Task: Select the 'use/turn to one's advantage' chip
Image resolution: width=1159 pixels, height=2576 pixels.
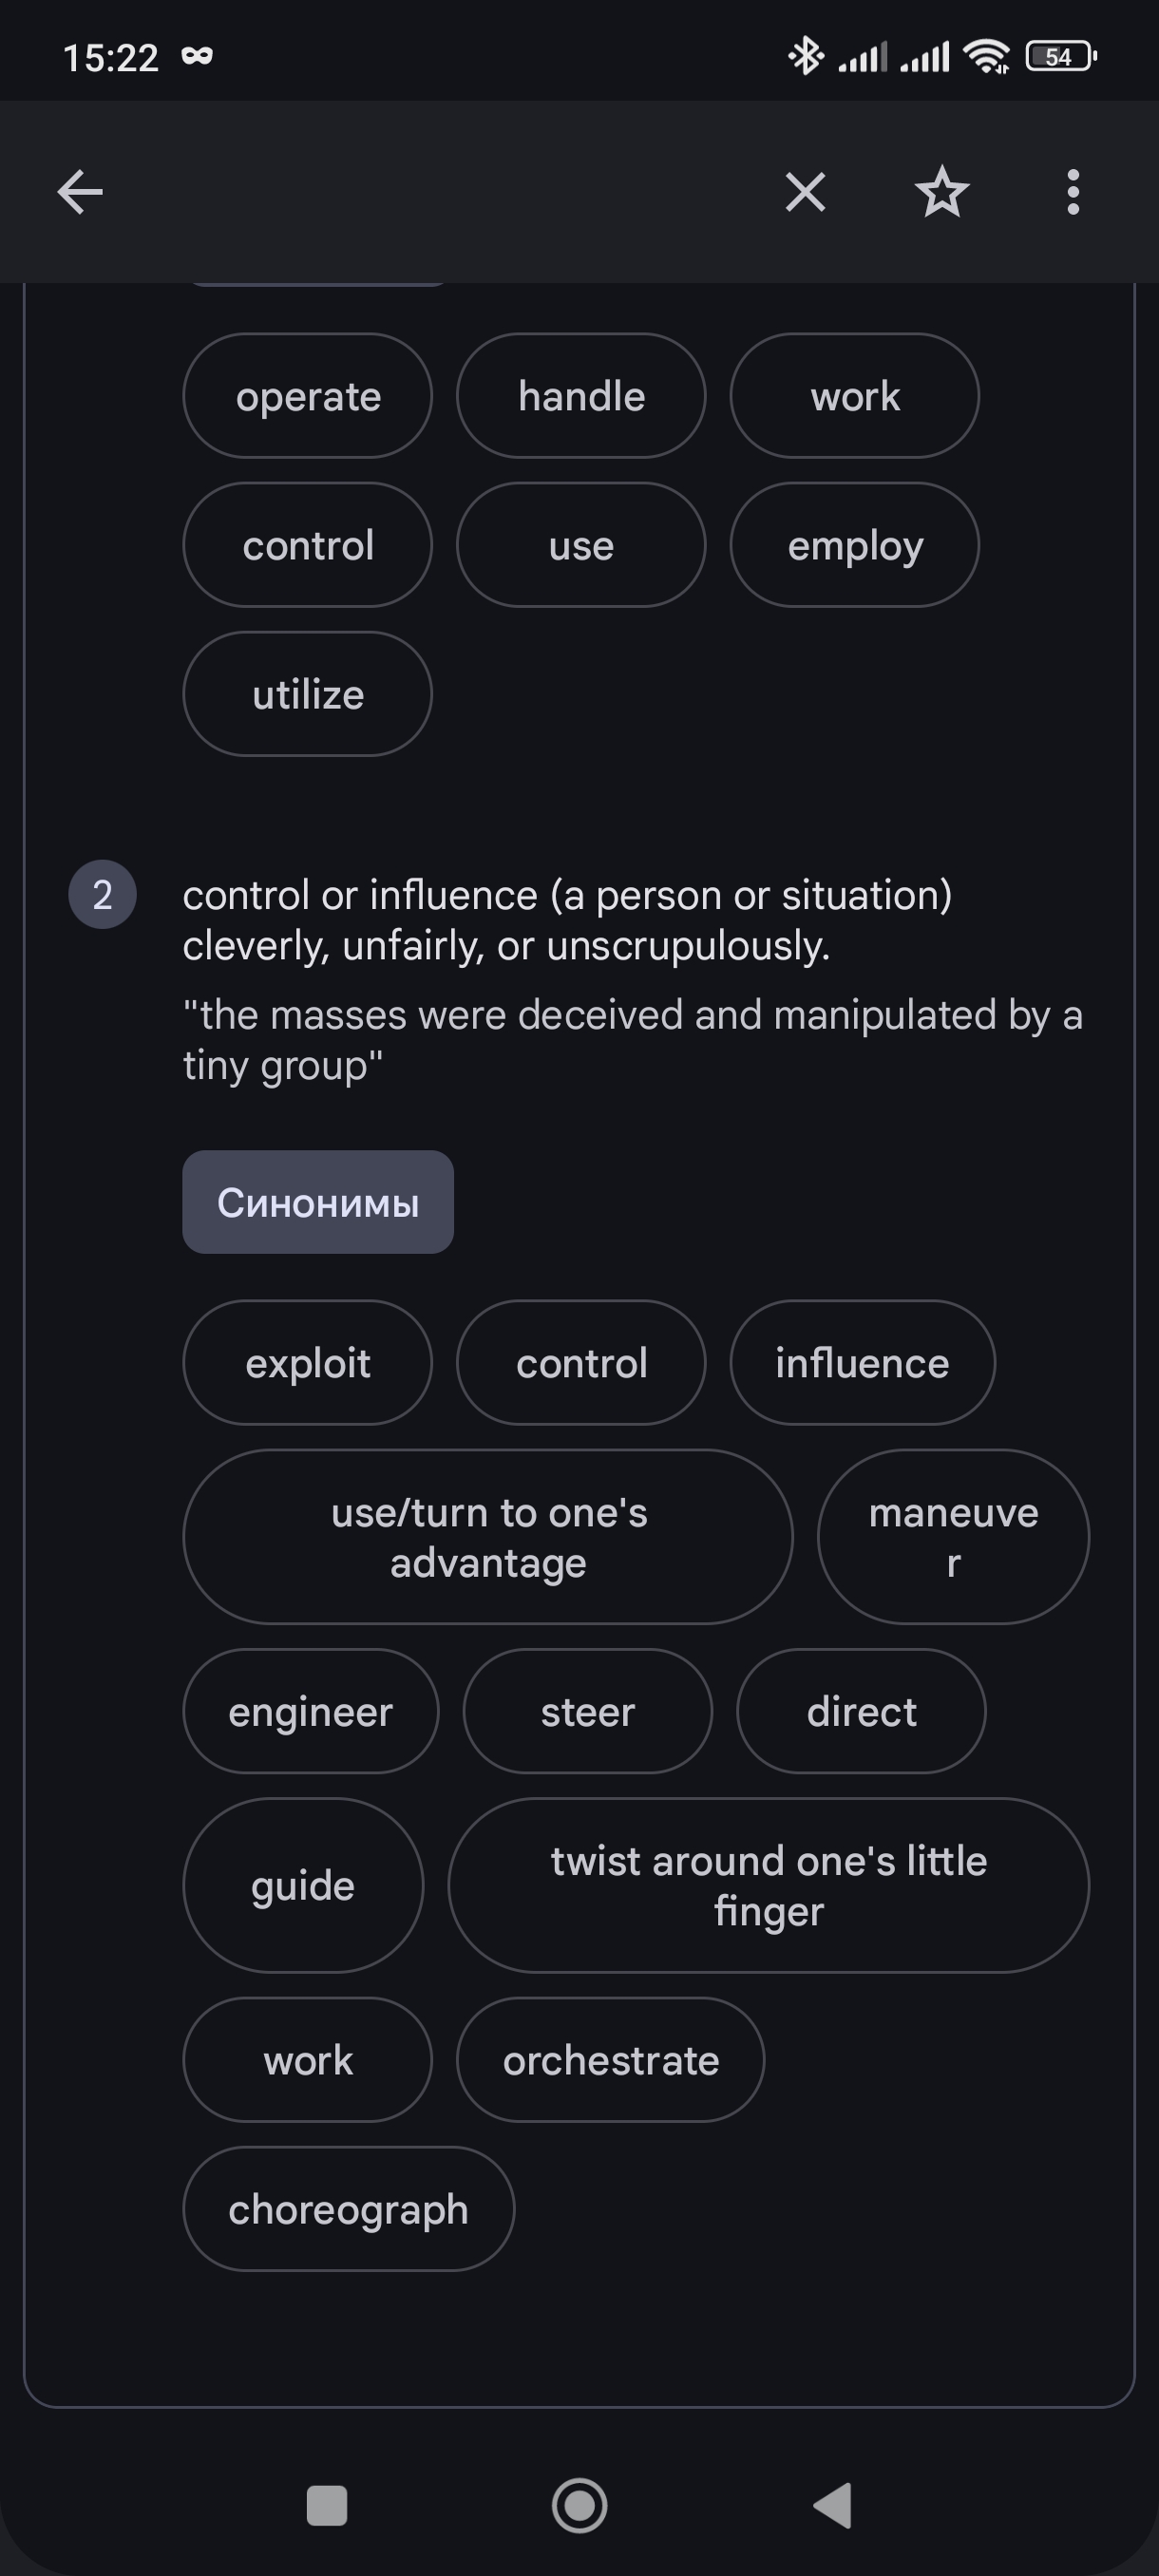Action: 488,1536
